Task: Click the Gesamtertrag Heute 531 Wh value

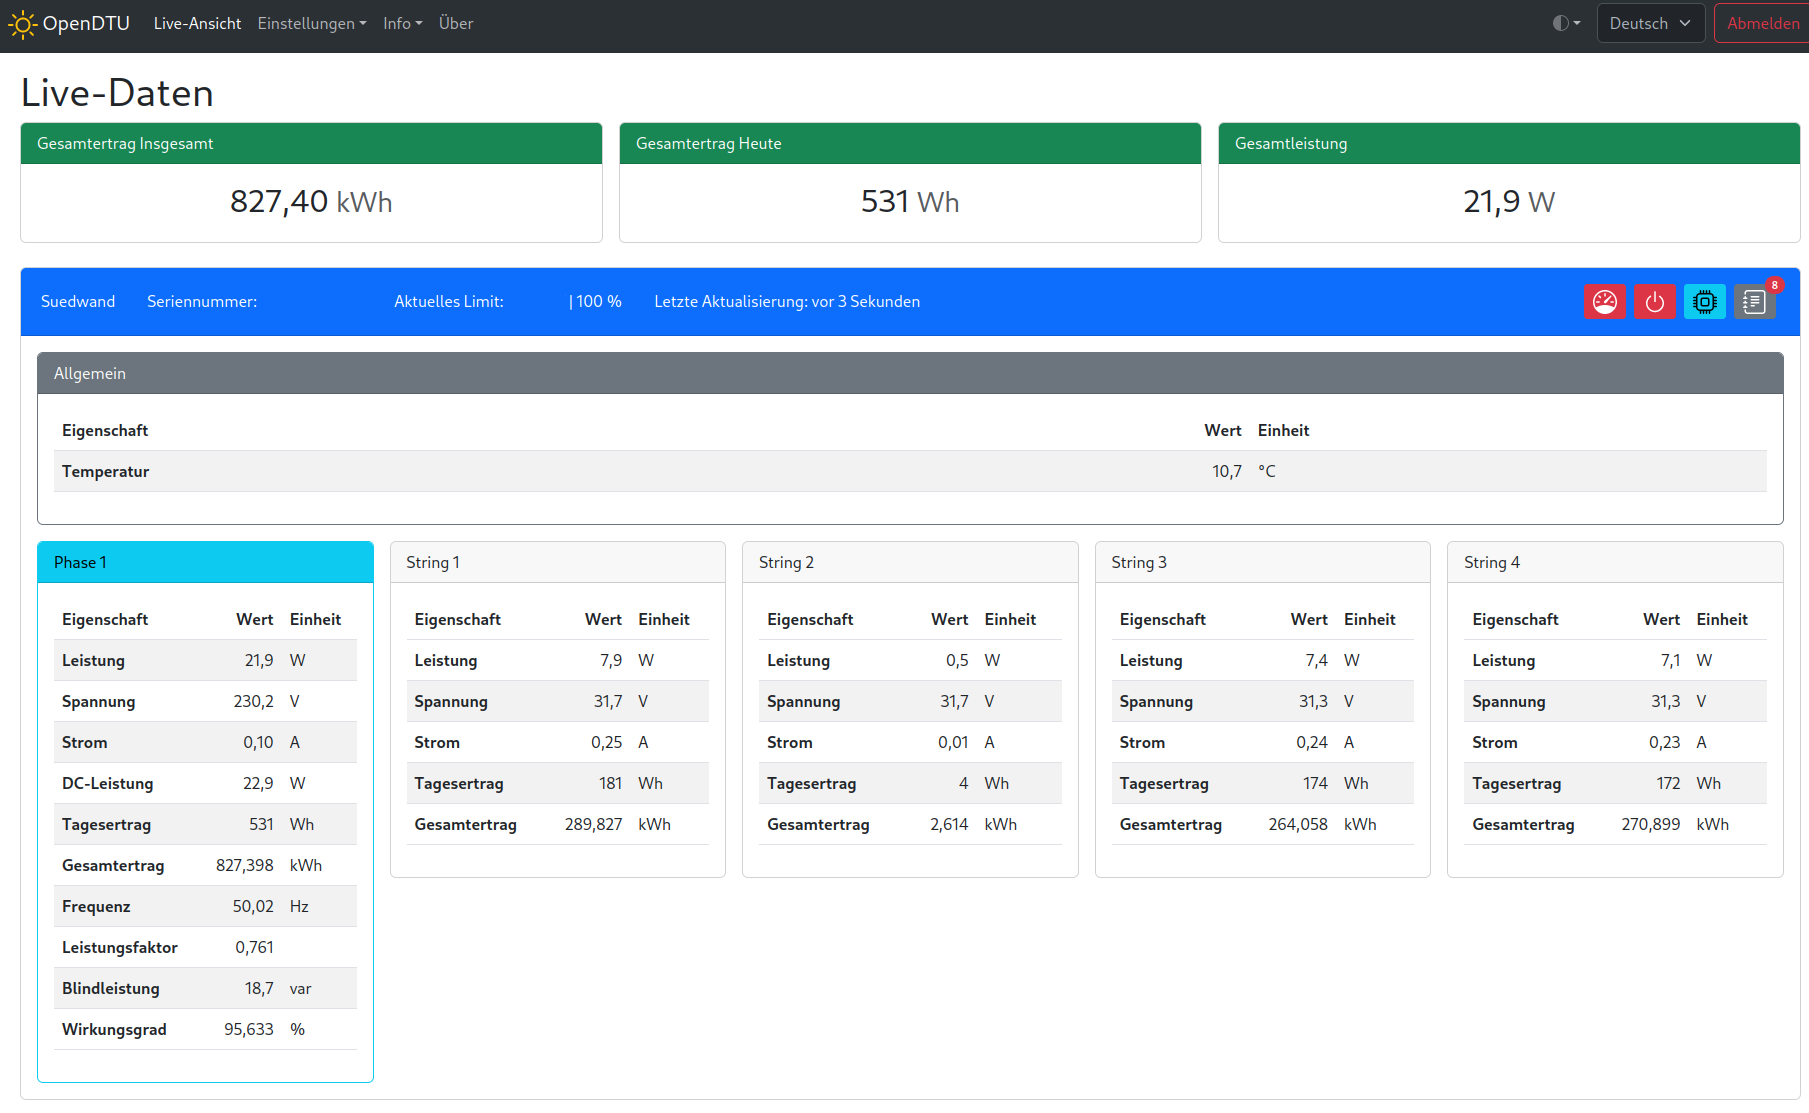Action: [x=909, y=202]
